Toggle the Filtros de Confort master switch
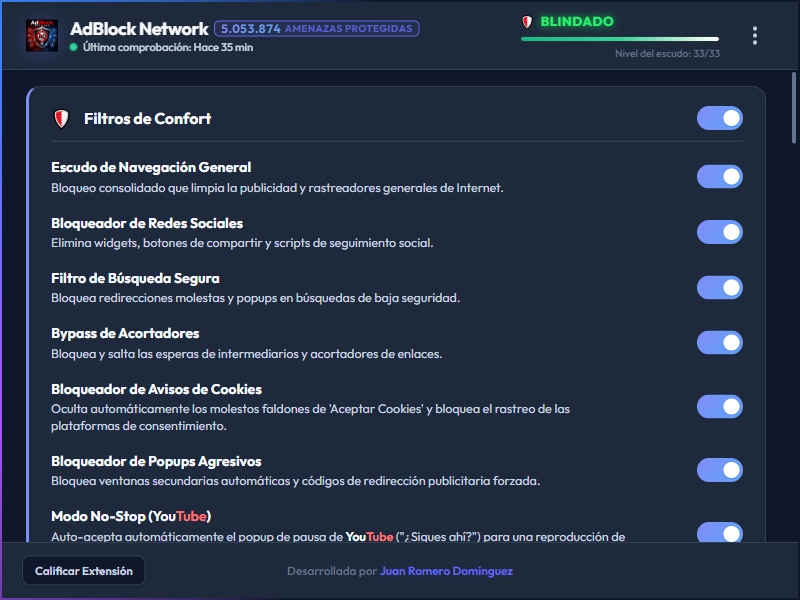The height and width of the screenshot is (600, 800). click(719, 118)
